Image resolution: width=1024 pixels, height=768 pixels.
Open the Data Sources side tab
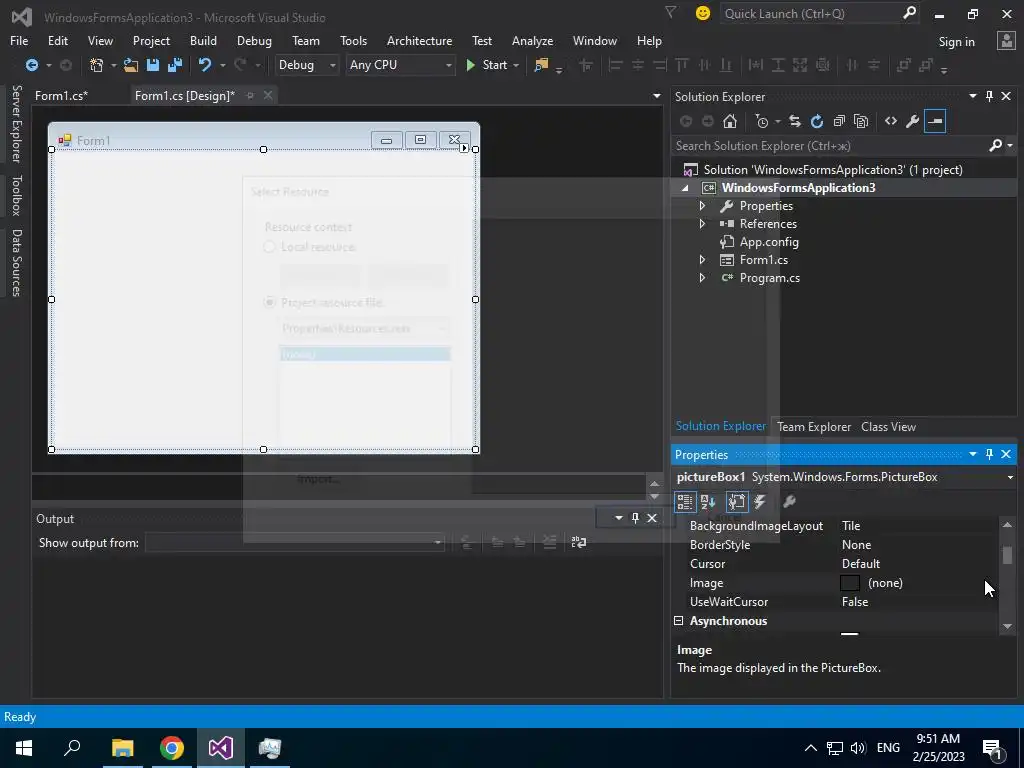tap(16, 263)
